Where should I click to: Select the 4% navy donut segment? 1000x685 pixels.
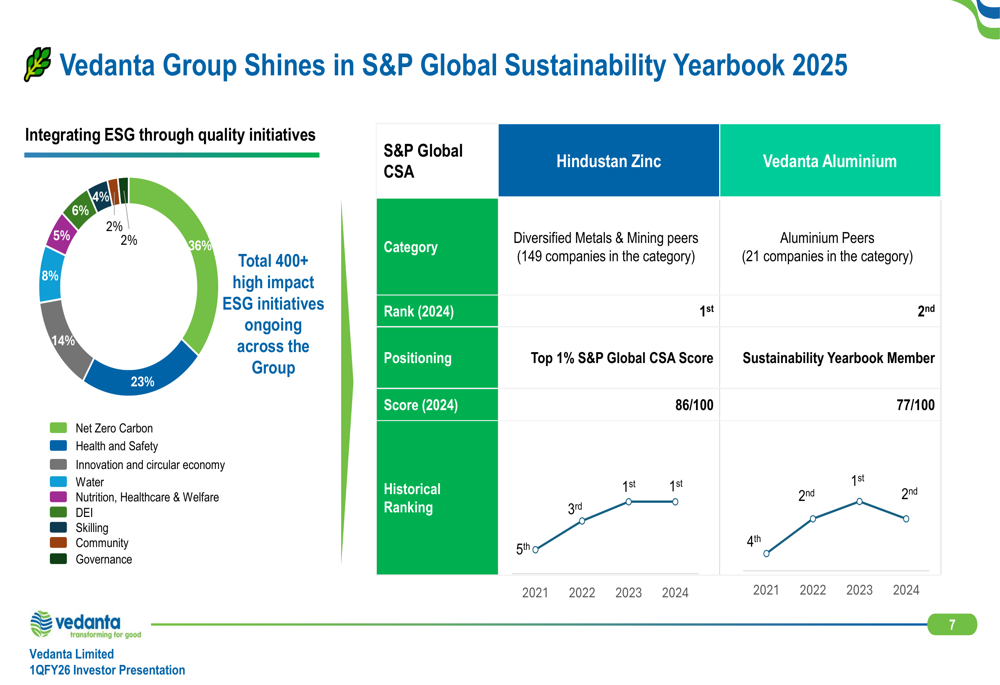[x=99, y=196]
